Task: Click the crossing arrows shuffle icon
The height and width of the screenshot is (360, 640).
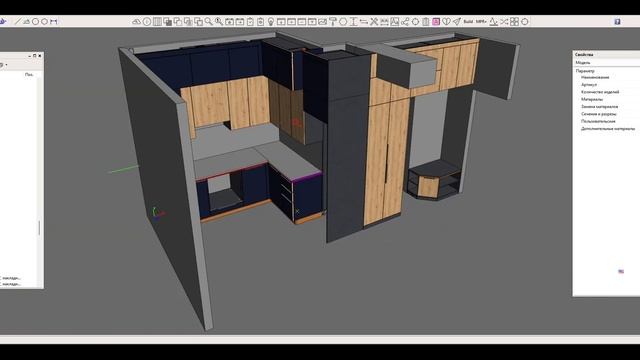Action: point(504,22)
